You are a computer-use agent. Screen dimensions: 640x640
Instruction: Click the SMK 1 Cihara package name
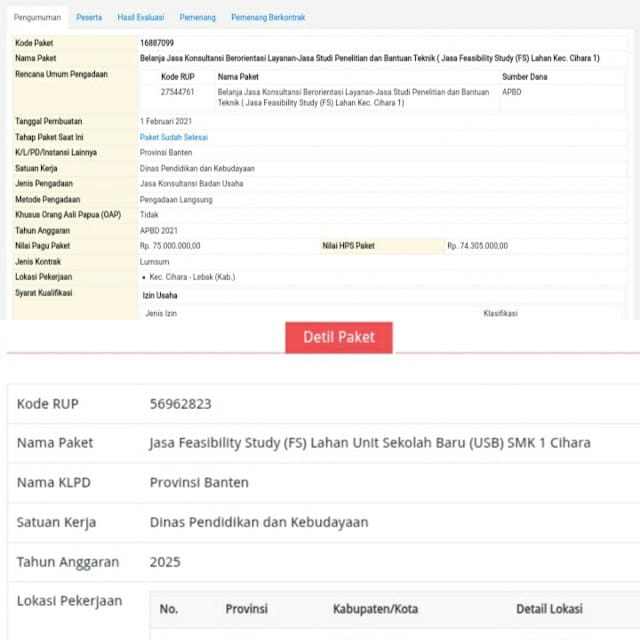(x=369, y=442)
